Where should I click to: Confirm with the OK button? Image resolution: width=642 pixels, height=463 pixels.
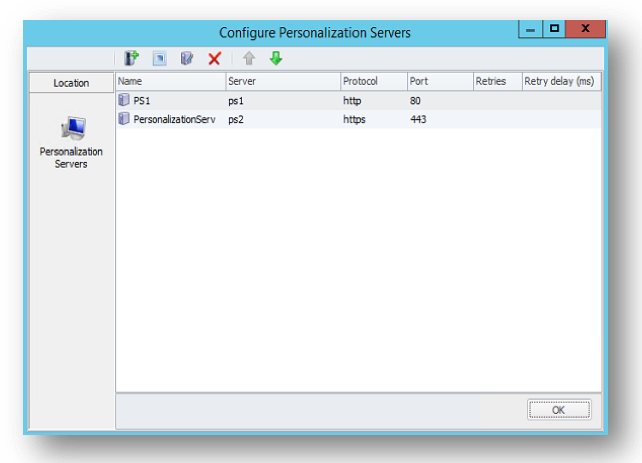click(559, 410)
